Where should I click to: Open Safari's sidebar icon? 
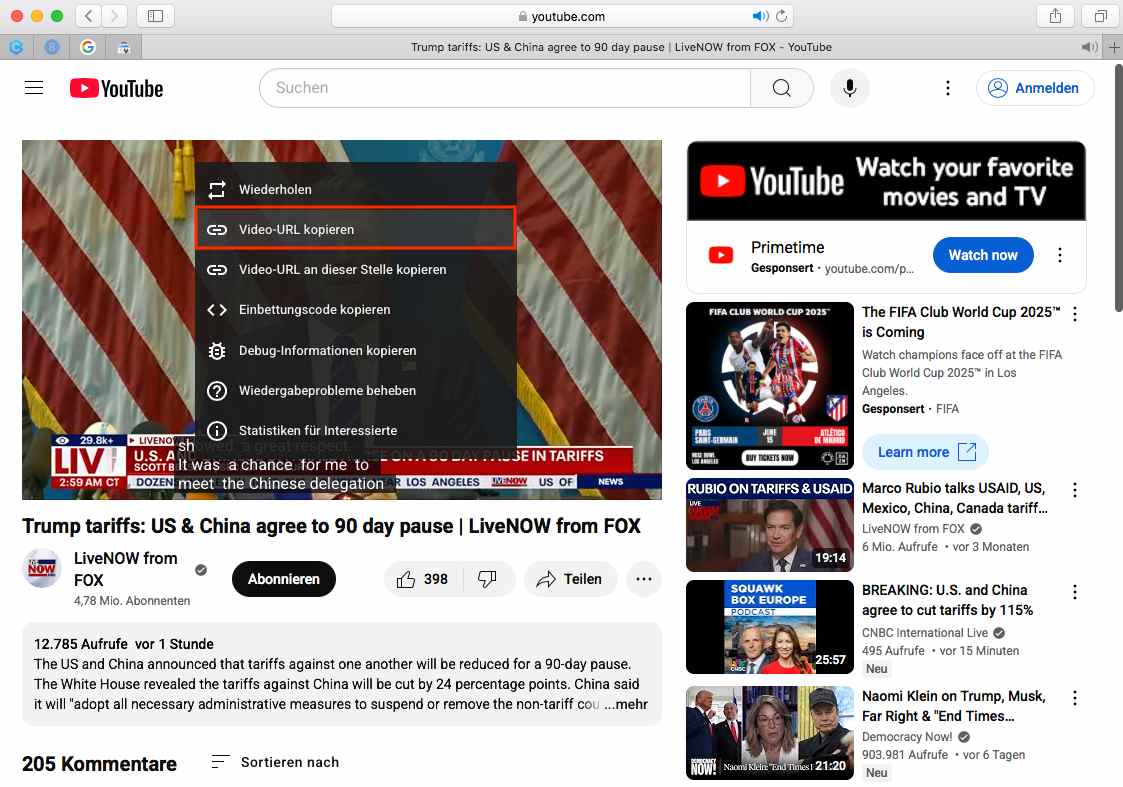[x=155, y=16]
